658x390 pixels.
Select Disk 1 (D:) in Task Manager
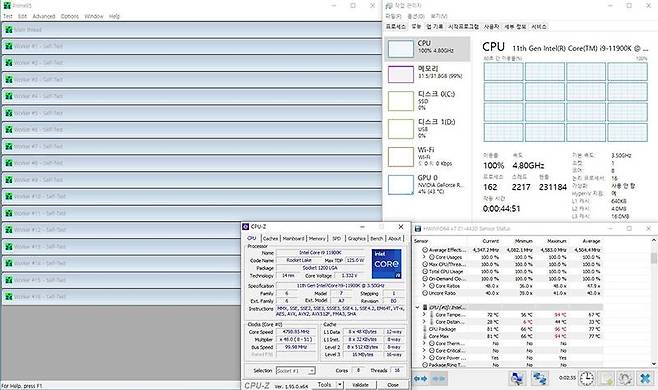[x=427, y=128]
